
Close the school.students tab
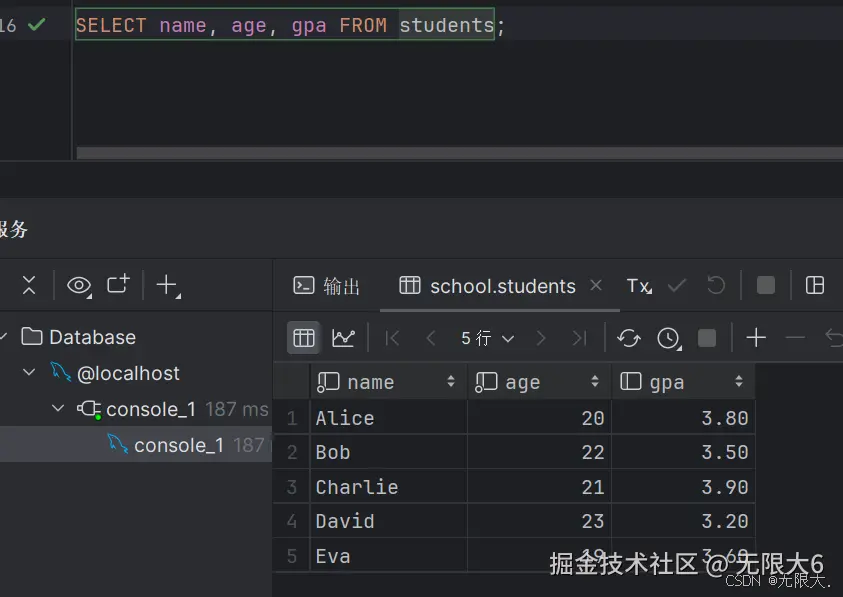[596, 286]
